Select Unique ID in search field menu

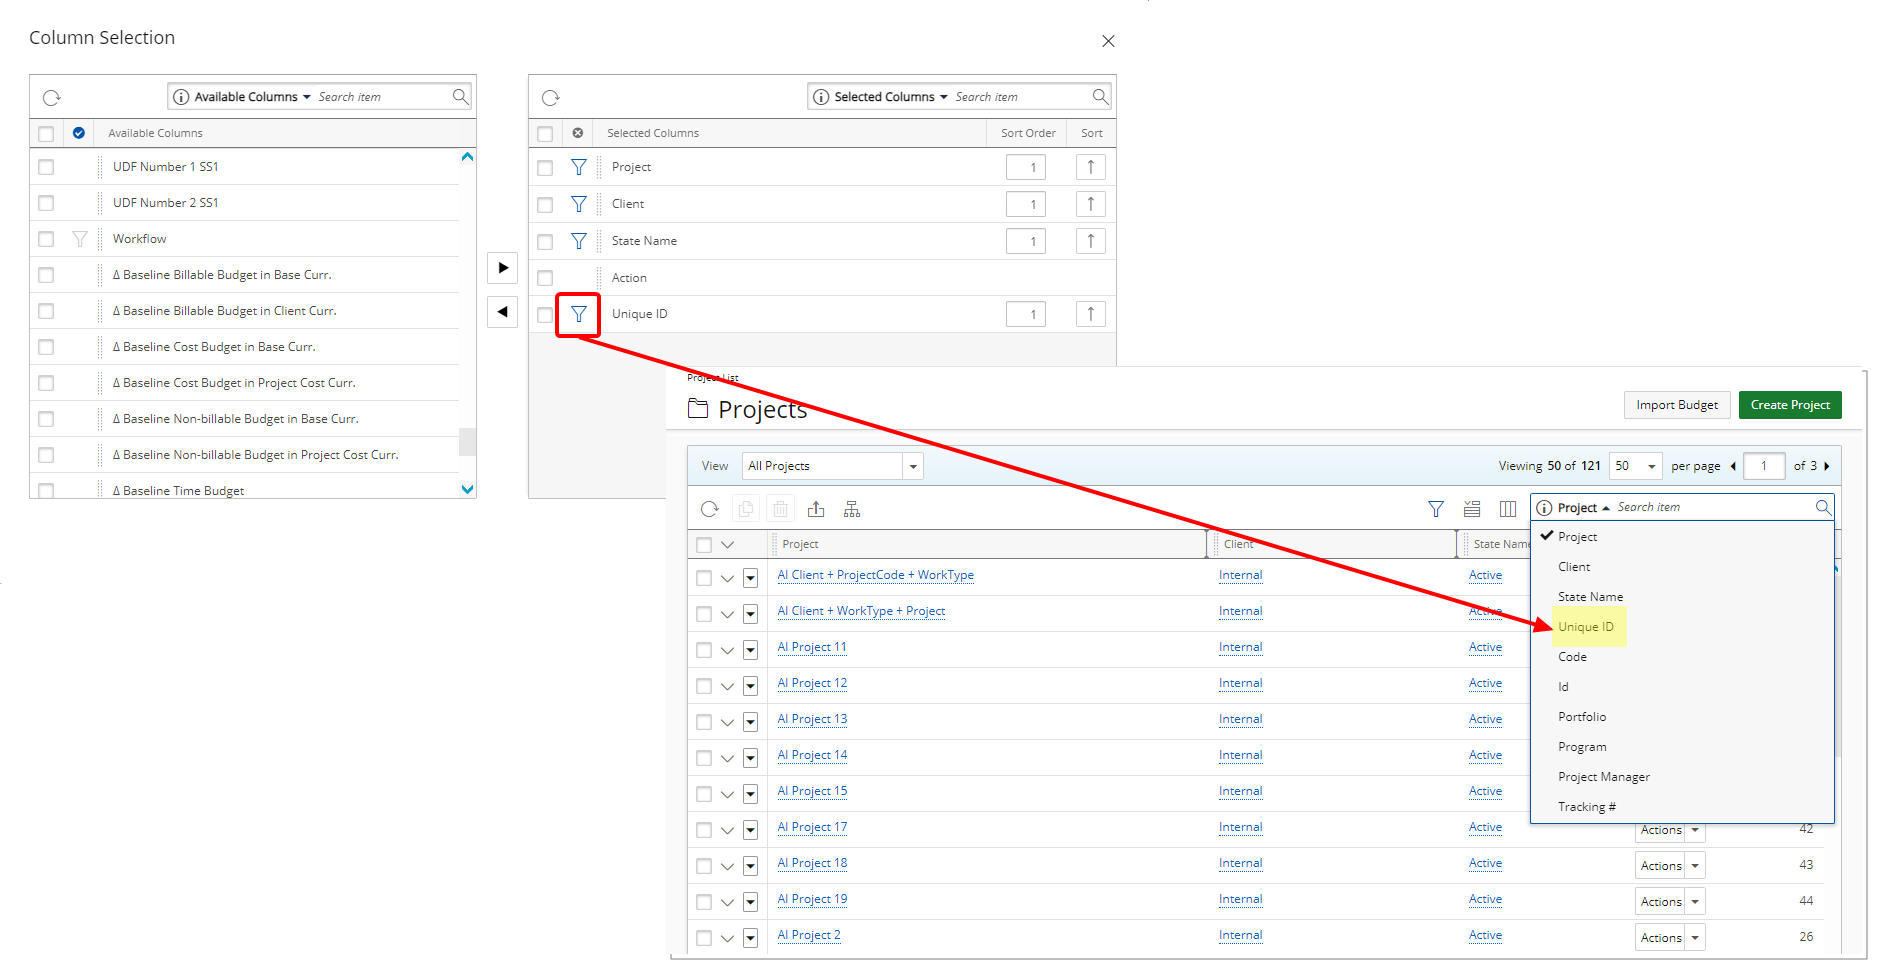pos(1586,627)
